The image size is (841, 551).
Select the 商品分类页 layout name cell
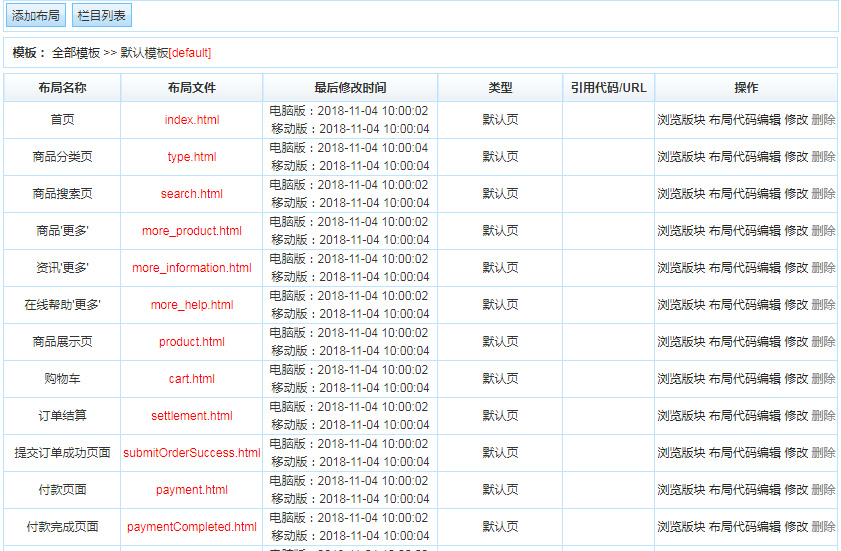(x=62, y=157)
